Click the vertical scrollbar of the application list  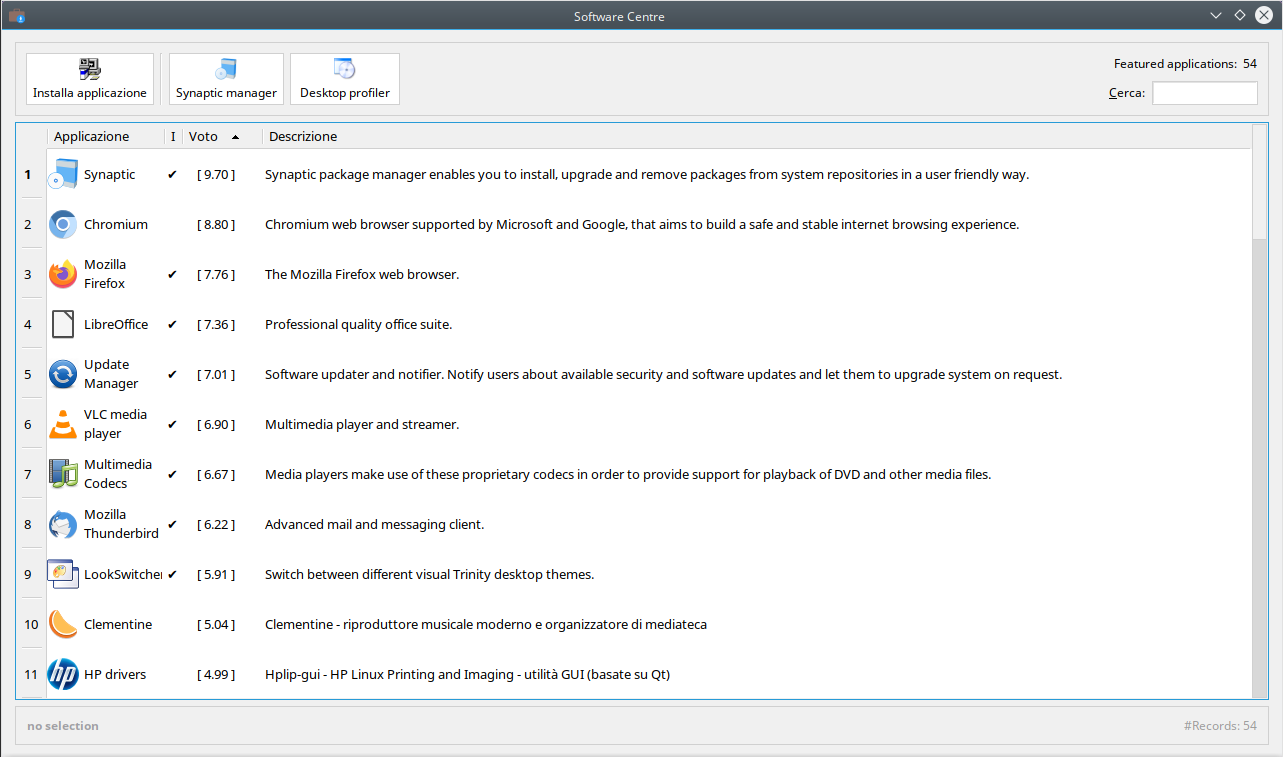click(1259, 410)
